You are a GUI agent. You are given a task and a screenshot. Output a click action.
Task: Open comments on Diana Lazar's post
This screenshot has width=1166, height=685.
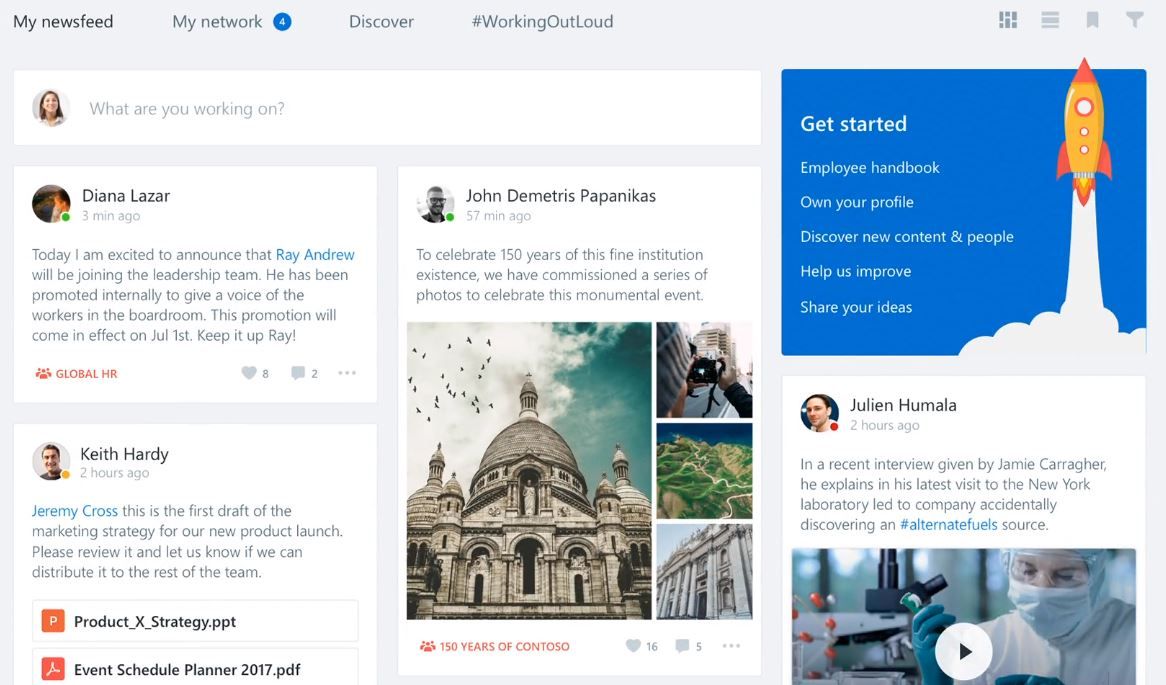pyautogui.click(x=298, y=373)
